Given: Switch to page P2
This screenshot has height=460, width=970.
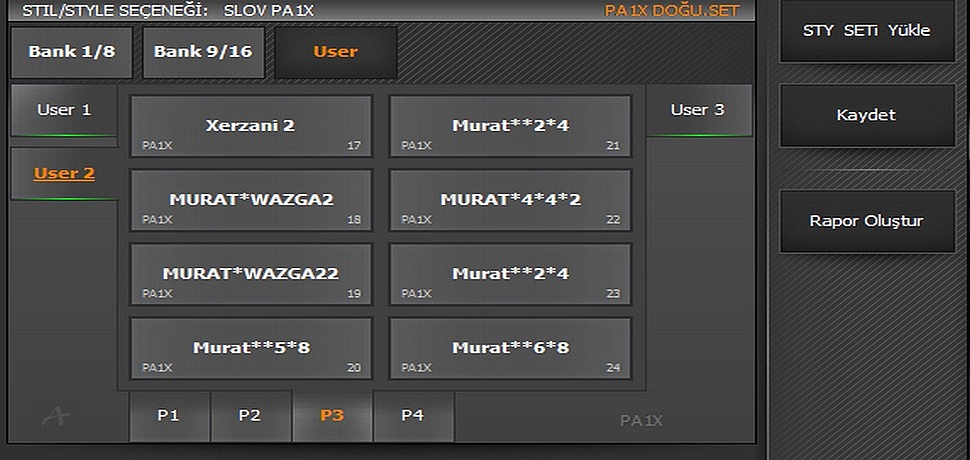Looking at the screenshot, I should click(x=250, y=416).
